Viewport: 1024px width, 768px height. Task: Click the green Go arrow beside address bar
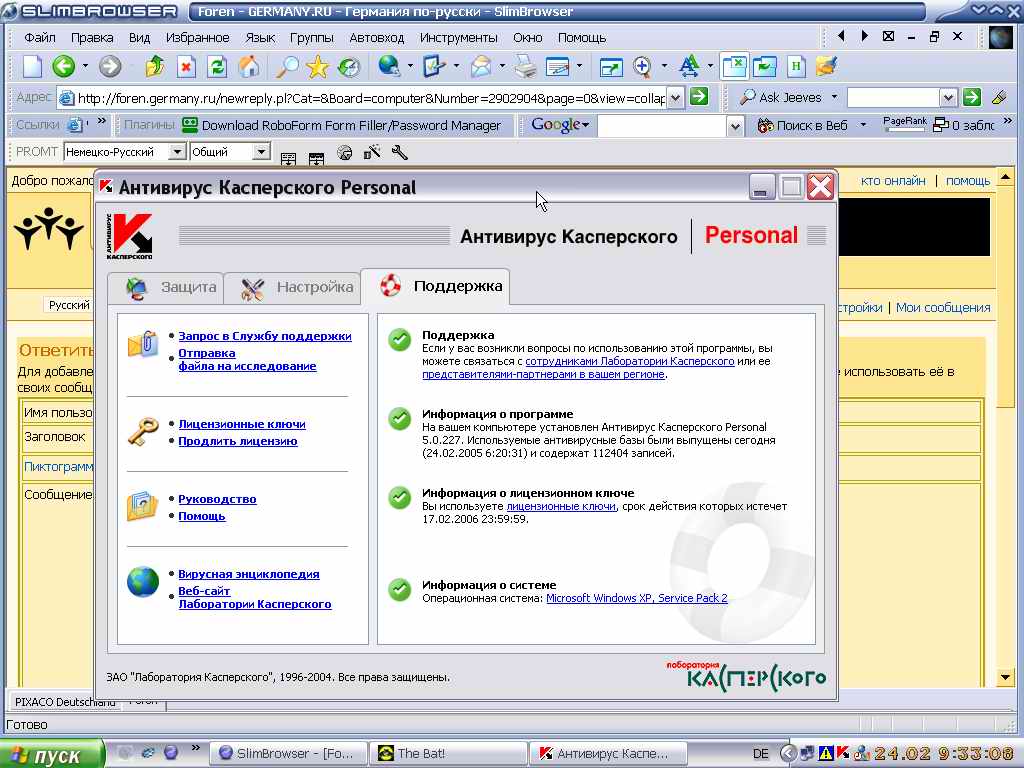(699, 97)
